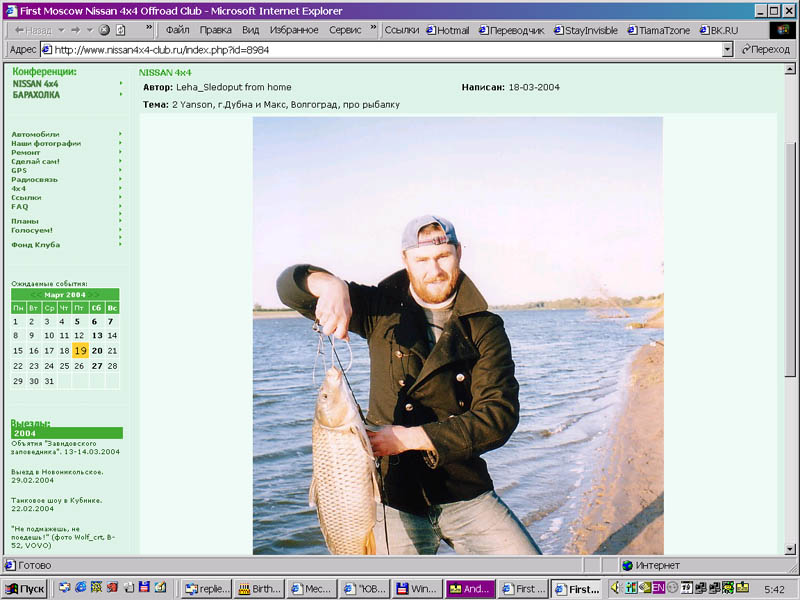This screenshot has height=600, width=800.
Task: Click the Back arrow button labeled Назад
Action: coord(33,30)
